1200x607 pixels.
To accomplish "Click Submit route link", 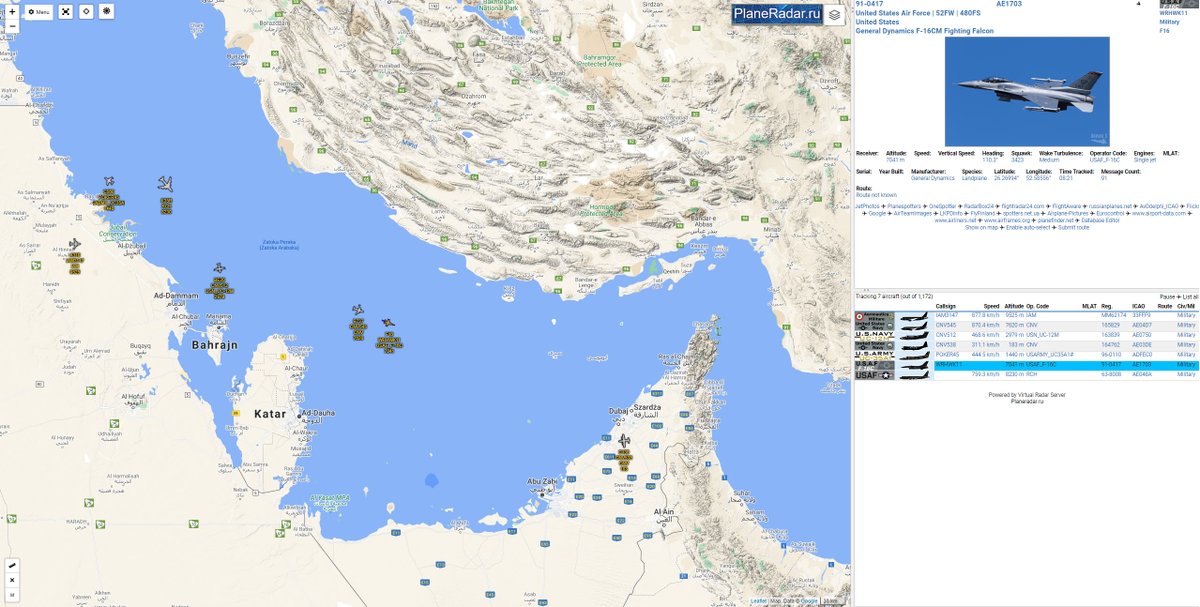I will coord(1073,227).
